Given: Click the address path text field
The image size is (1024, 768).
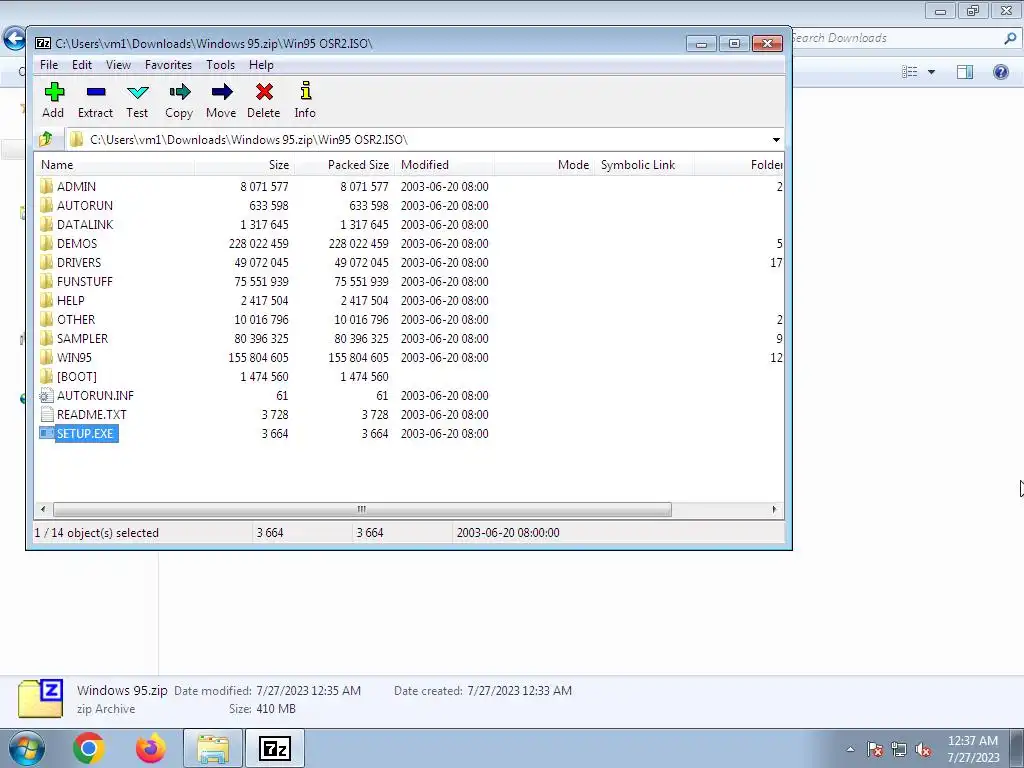Looking at the screenshot, I should click(417, 140).
